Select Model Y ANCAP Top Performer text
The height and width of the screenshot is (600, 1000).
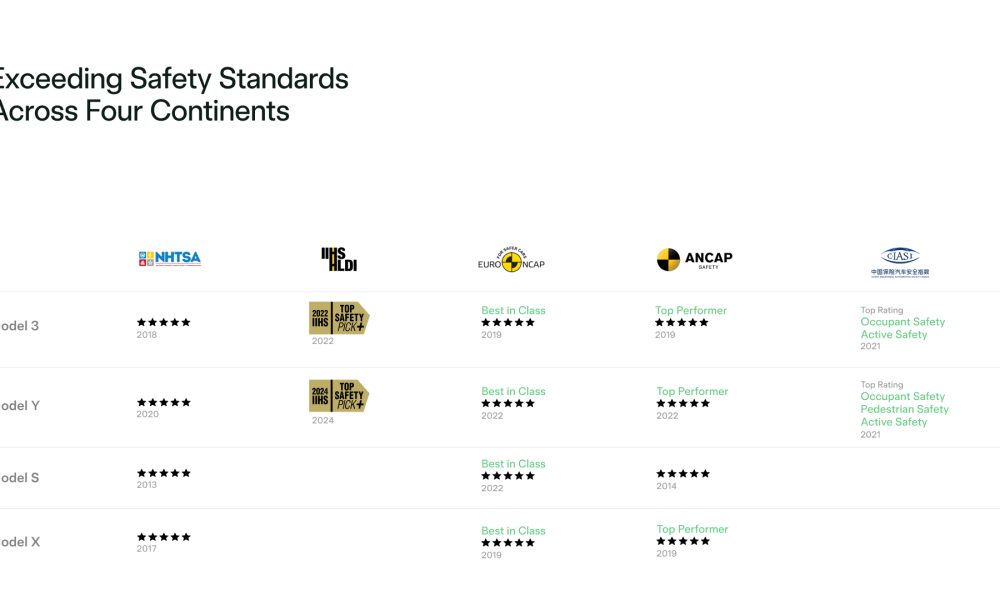(x=692, y=391)
